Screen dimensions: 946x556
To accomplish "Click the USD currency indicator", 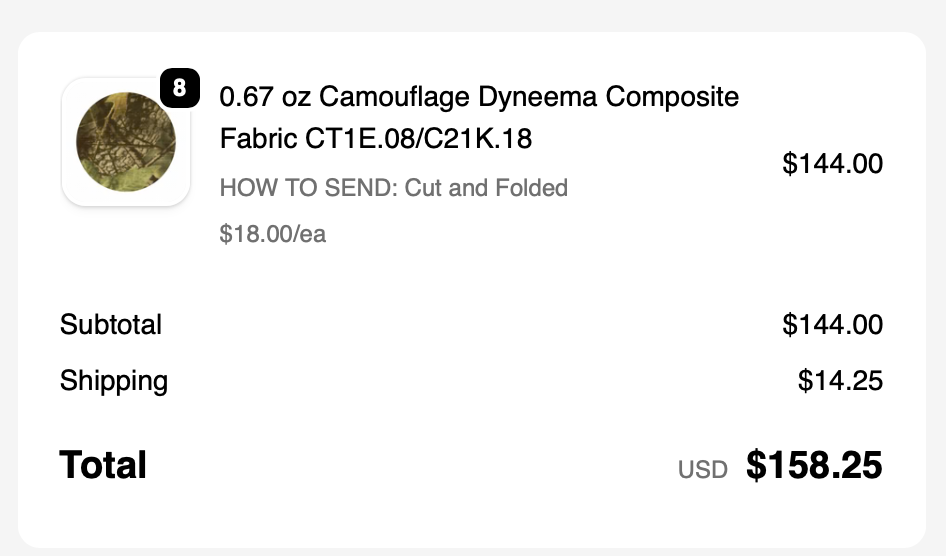I will (x=703, y=469).
